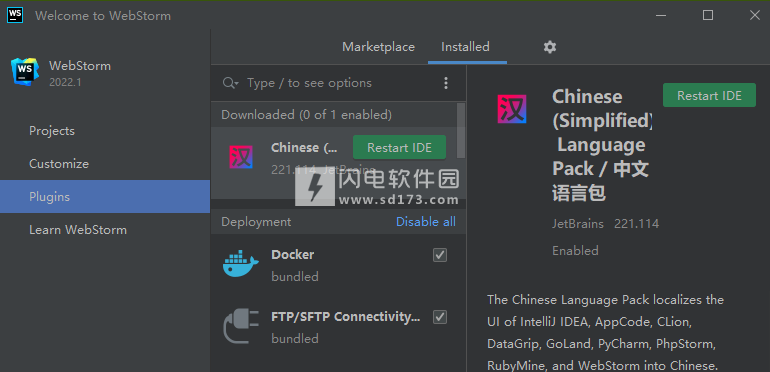Click Restart IDE button in details pane
This screenshot has height=372, width=770.
point(709,95)
